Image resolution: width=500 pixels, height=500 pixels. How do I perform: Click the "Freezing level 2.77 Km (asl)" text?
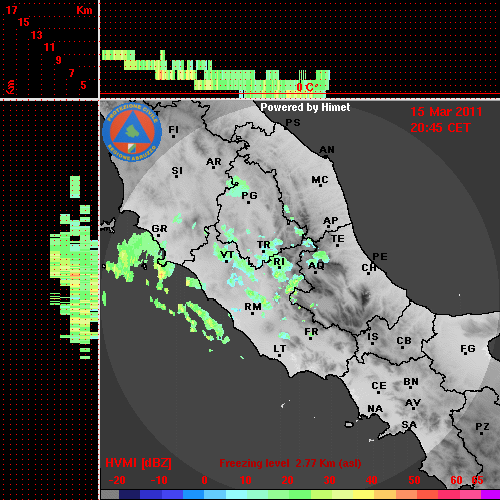[x=290, y=463]
